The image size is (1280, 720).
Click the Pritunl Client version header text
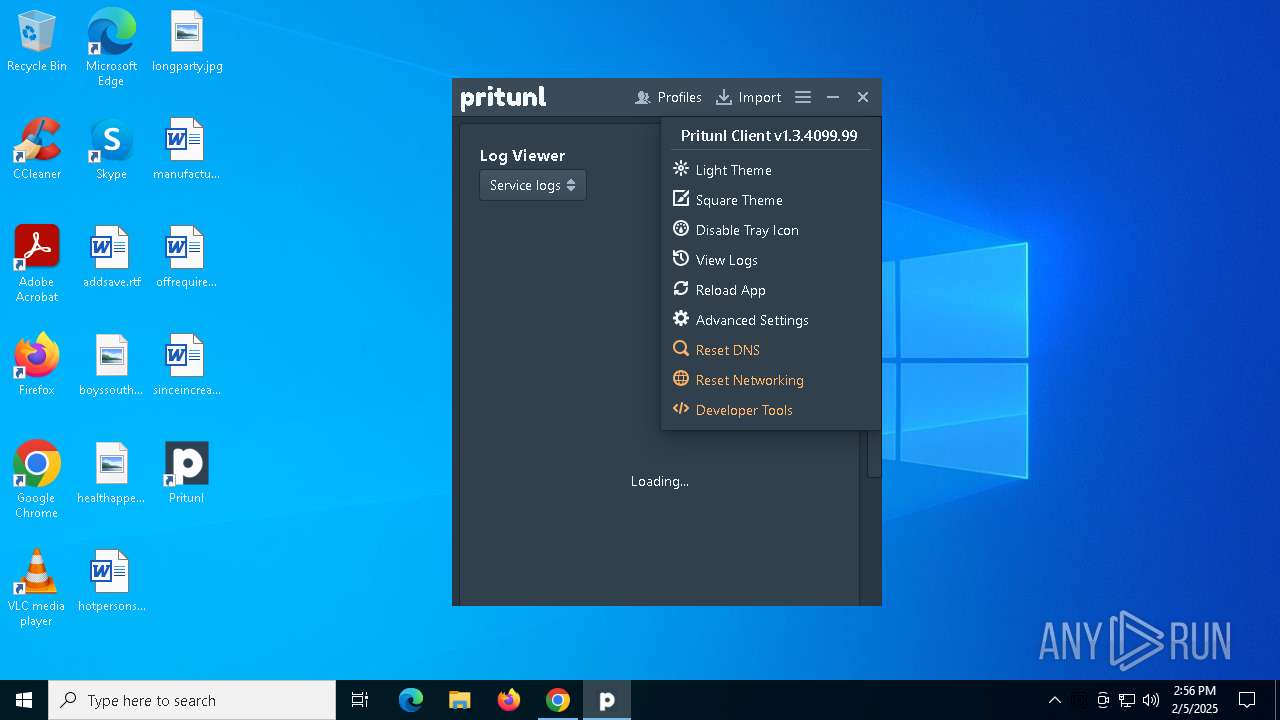(769, 136)
